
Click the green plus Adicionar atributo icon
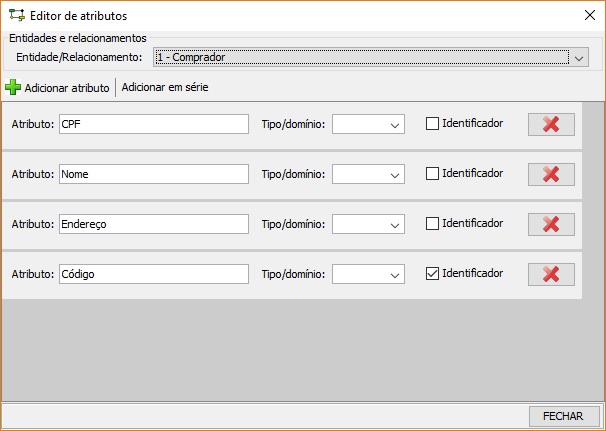(13, 87)
